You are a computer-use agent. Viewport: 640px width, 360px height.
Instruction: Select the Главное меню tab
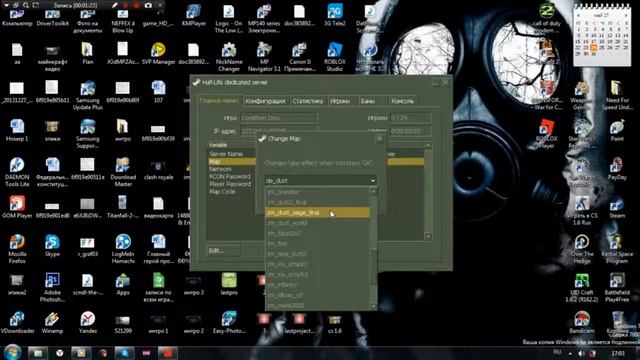[219, 100]
